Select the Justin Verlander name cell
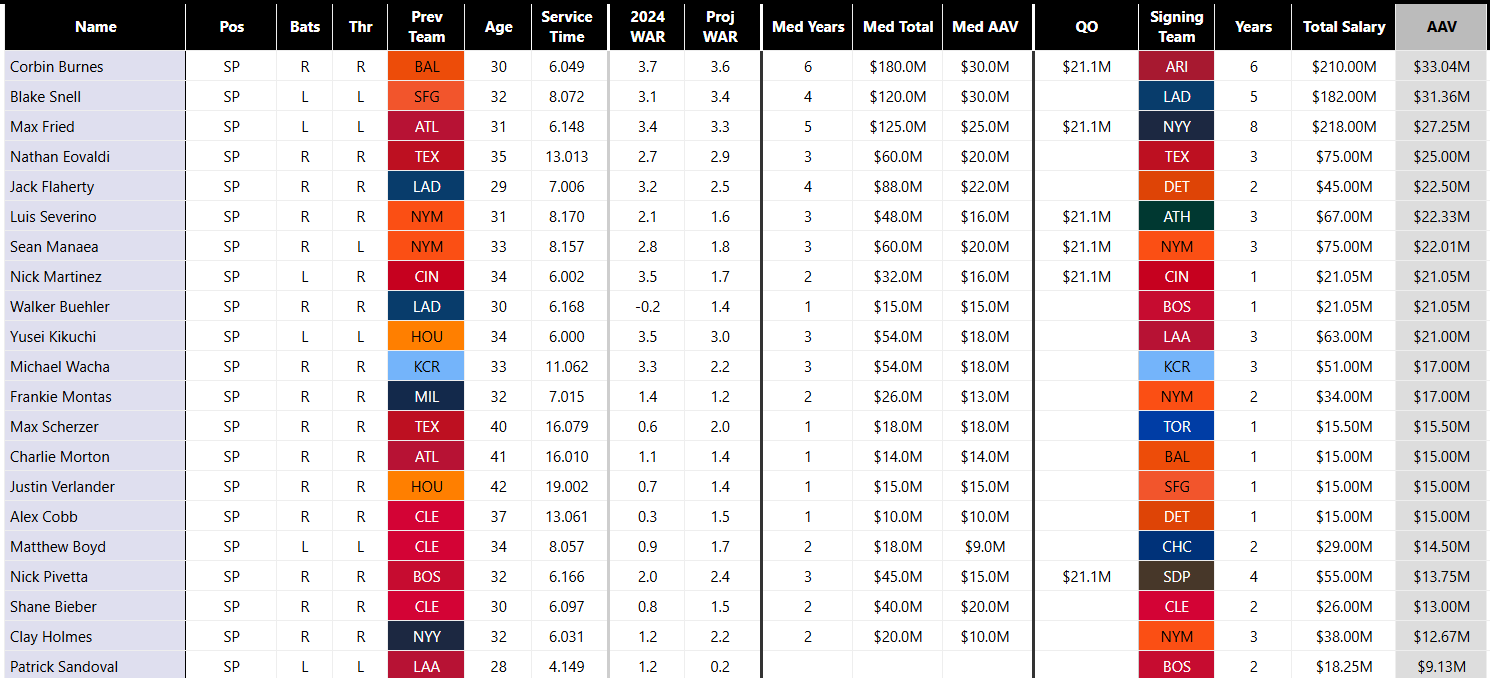 click(x=62, y=487)
